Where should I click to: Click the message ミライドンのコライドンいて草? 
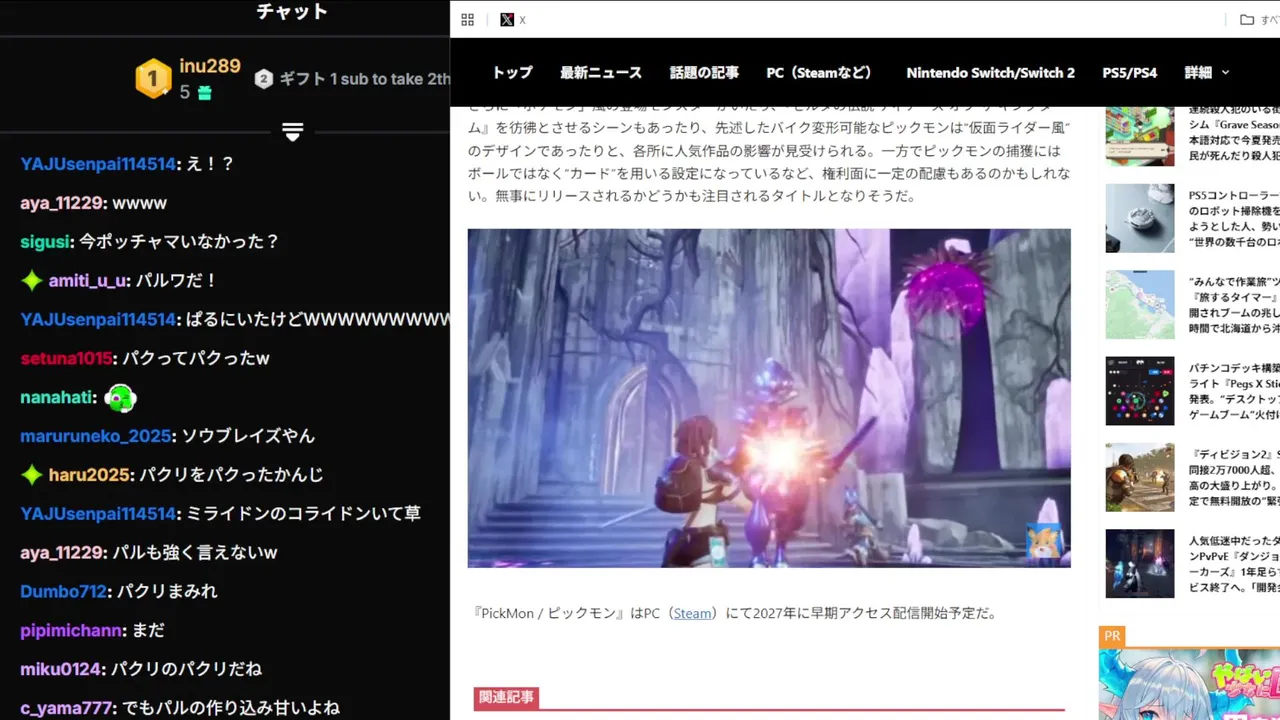pos(304,514)
